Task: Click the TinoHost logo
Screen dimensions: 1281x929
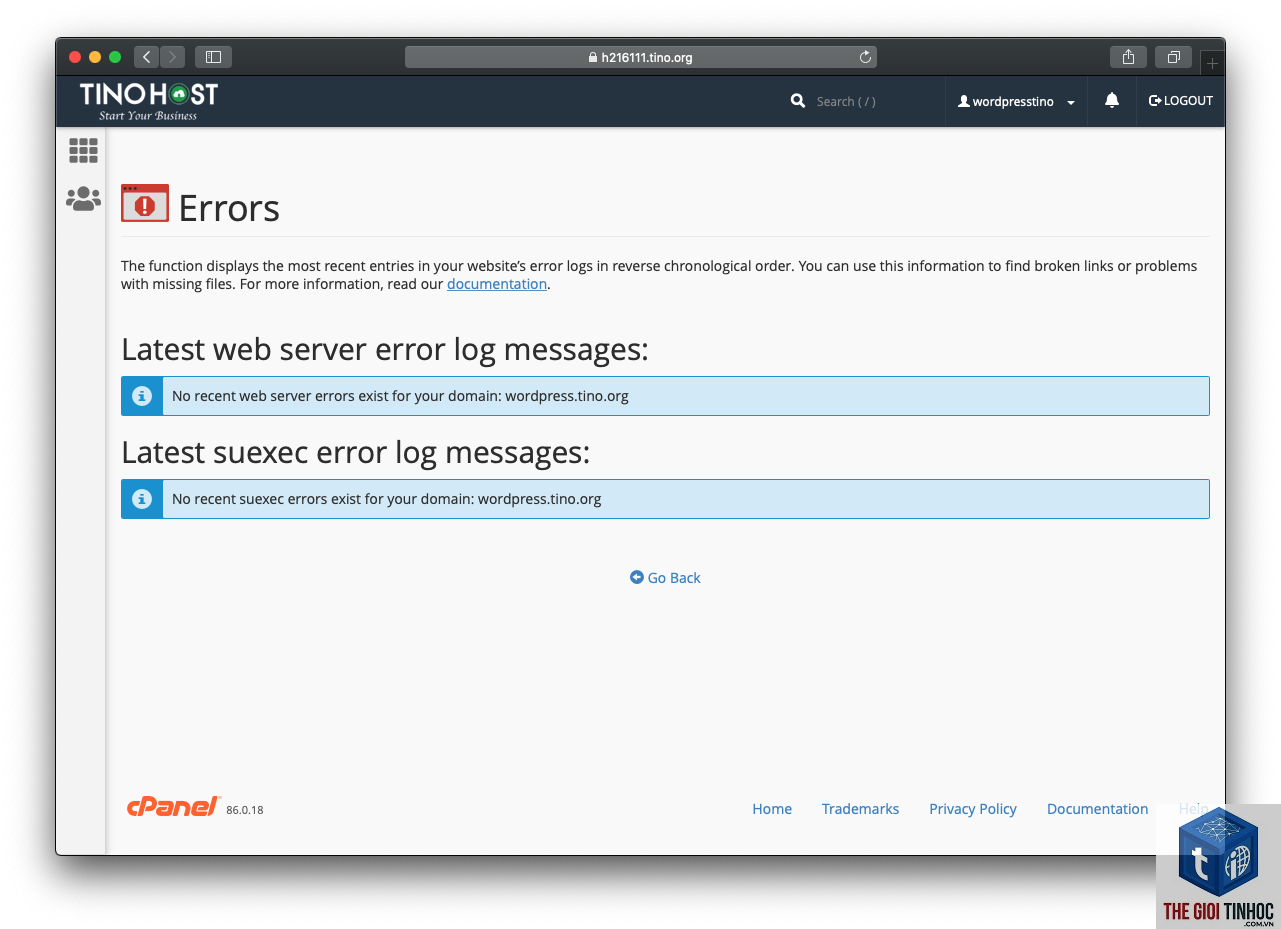Action: coord(149,101)
